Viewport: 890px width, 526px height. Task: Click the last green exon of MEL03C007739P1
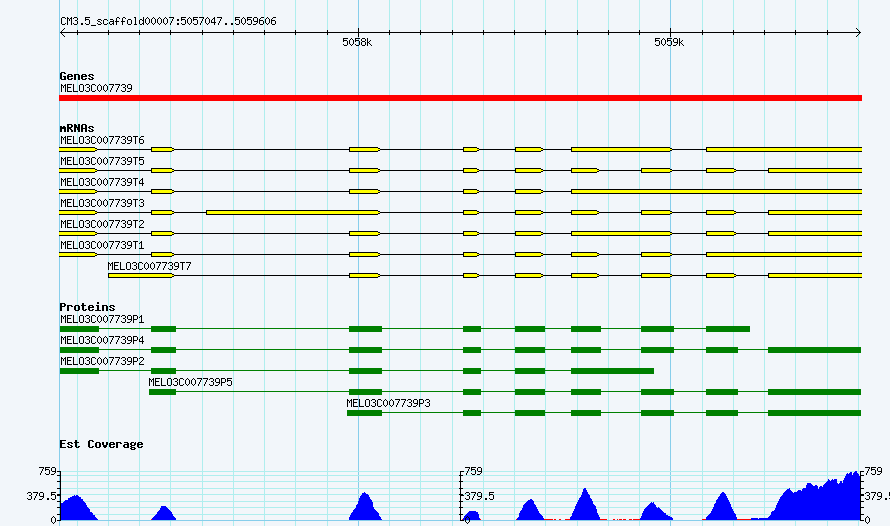pos(728,329)
